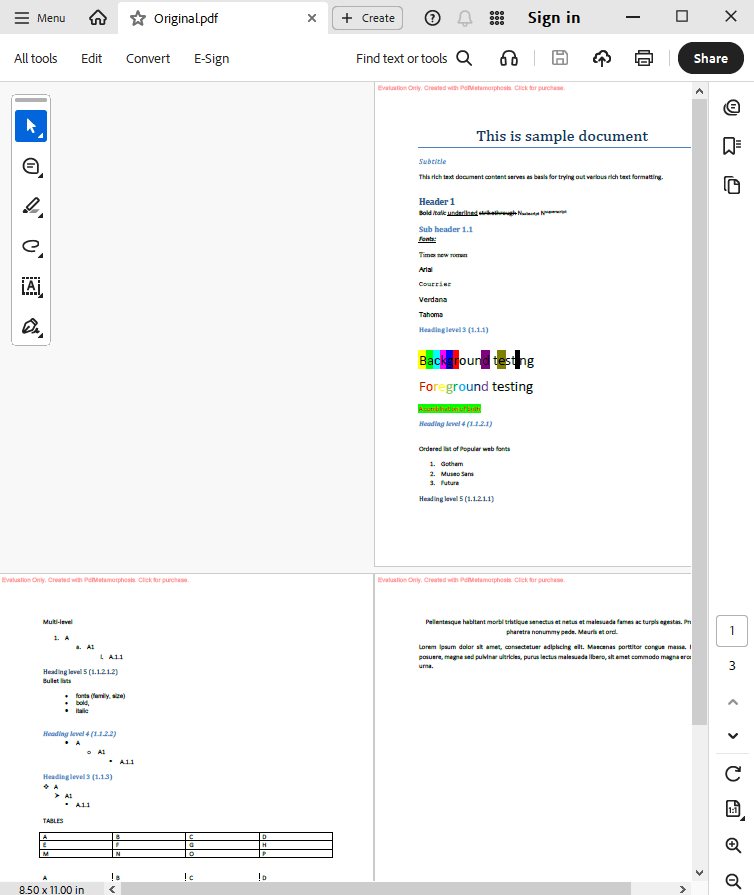Select the freehand Draw loop tool
Image resolution: width=754 pixels, height=895 pixels.
pyautogui.click(x=31, y=247)
